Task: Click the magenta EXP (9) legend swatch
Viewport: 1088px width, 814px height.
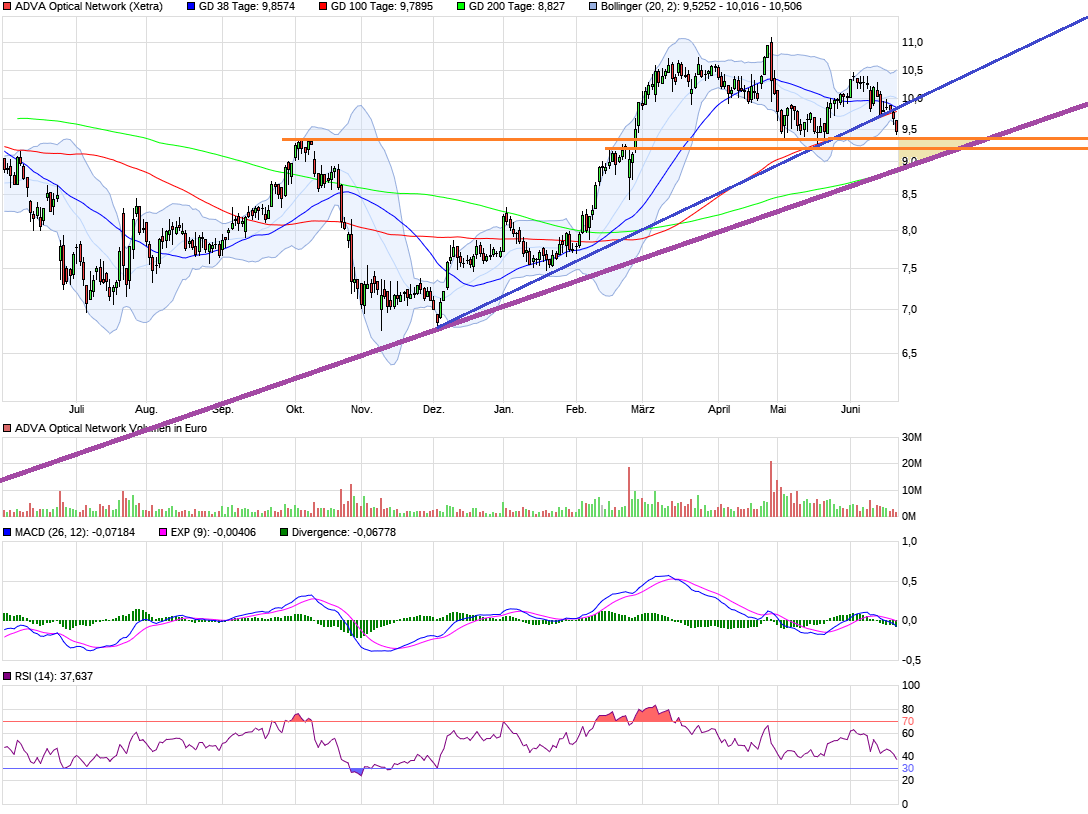Action: (x=162, y=532)
